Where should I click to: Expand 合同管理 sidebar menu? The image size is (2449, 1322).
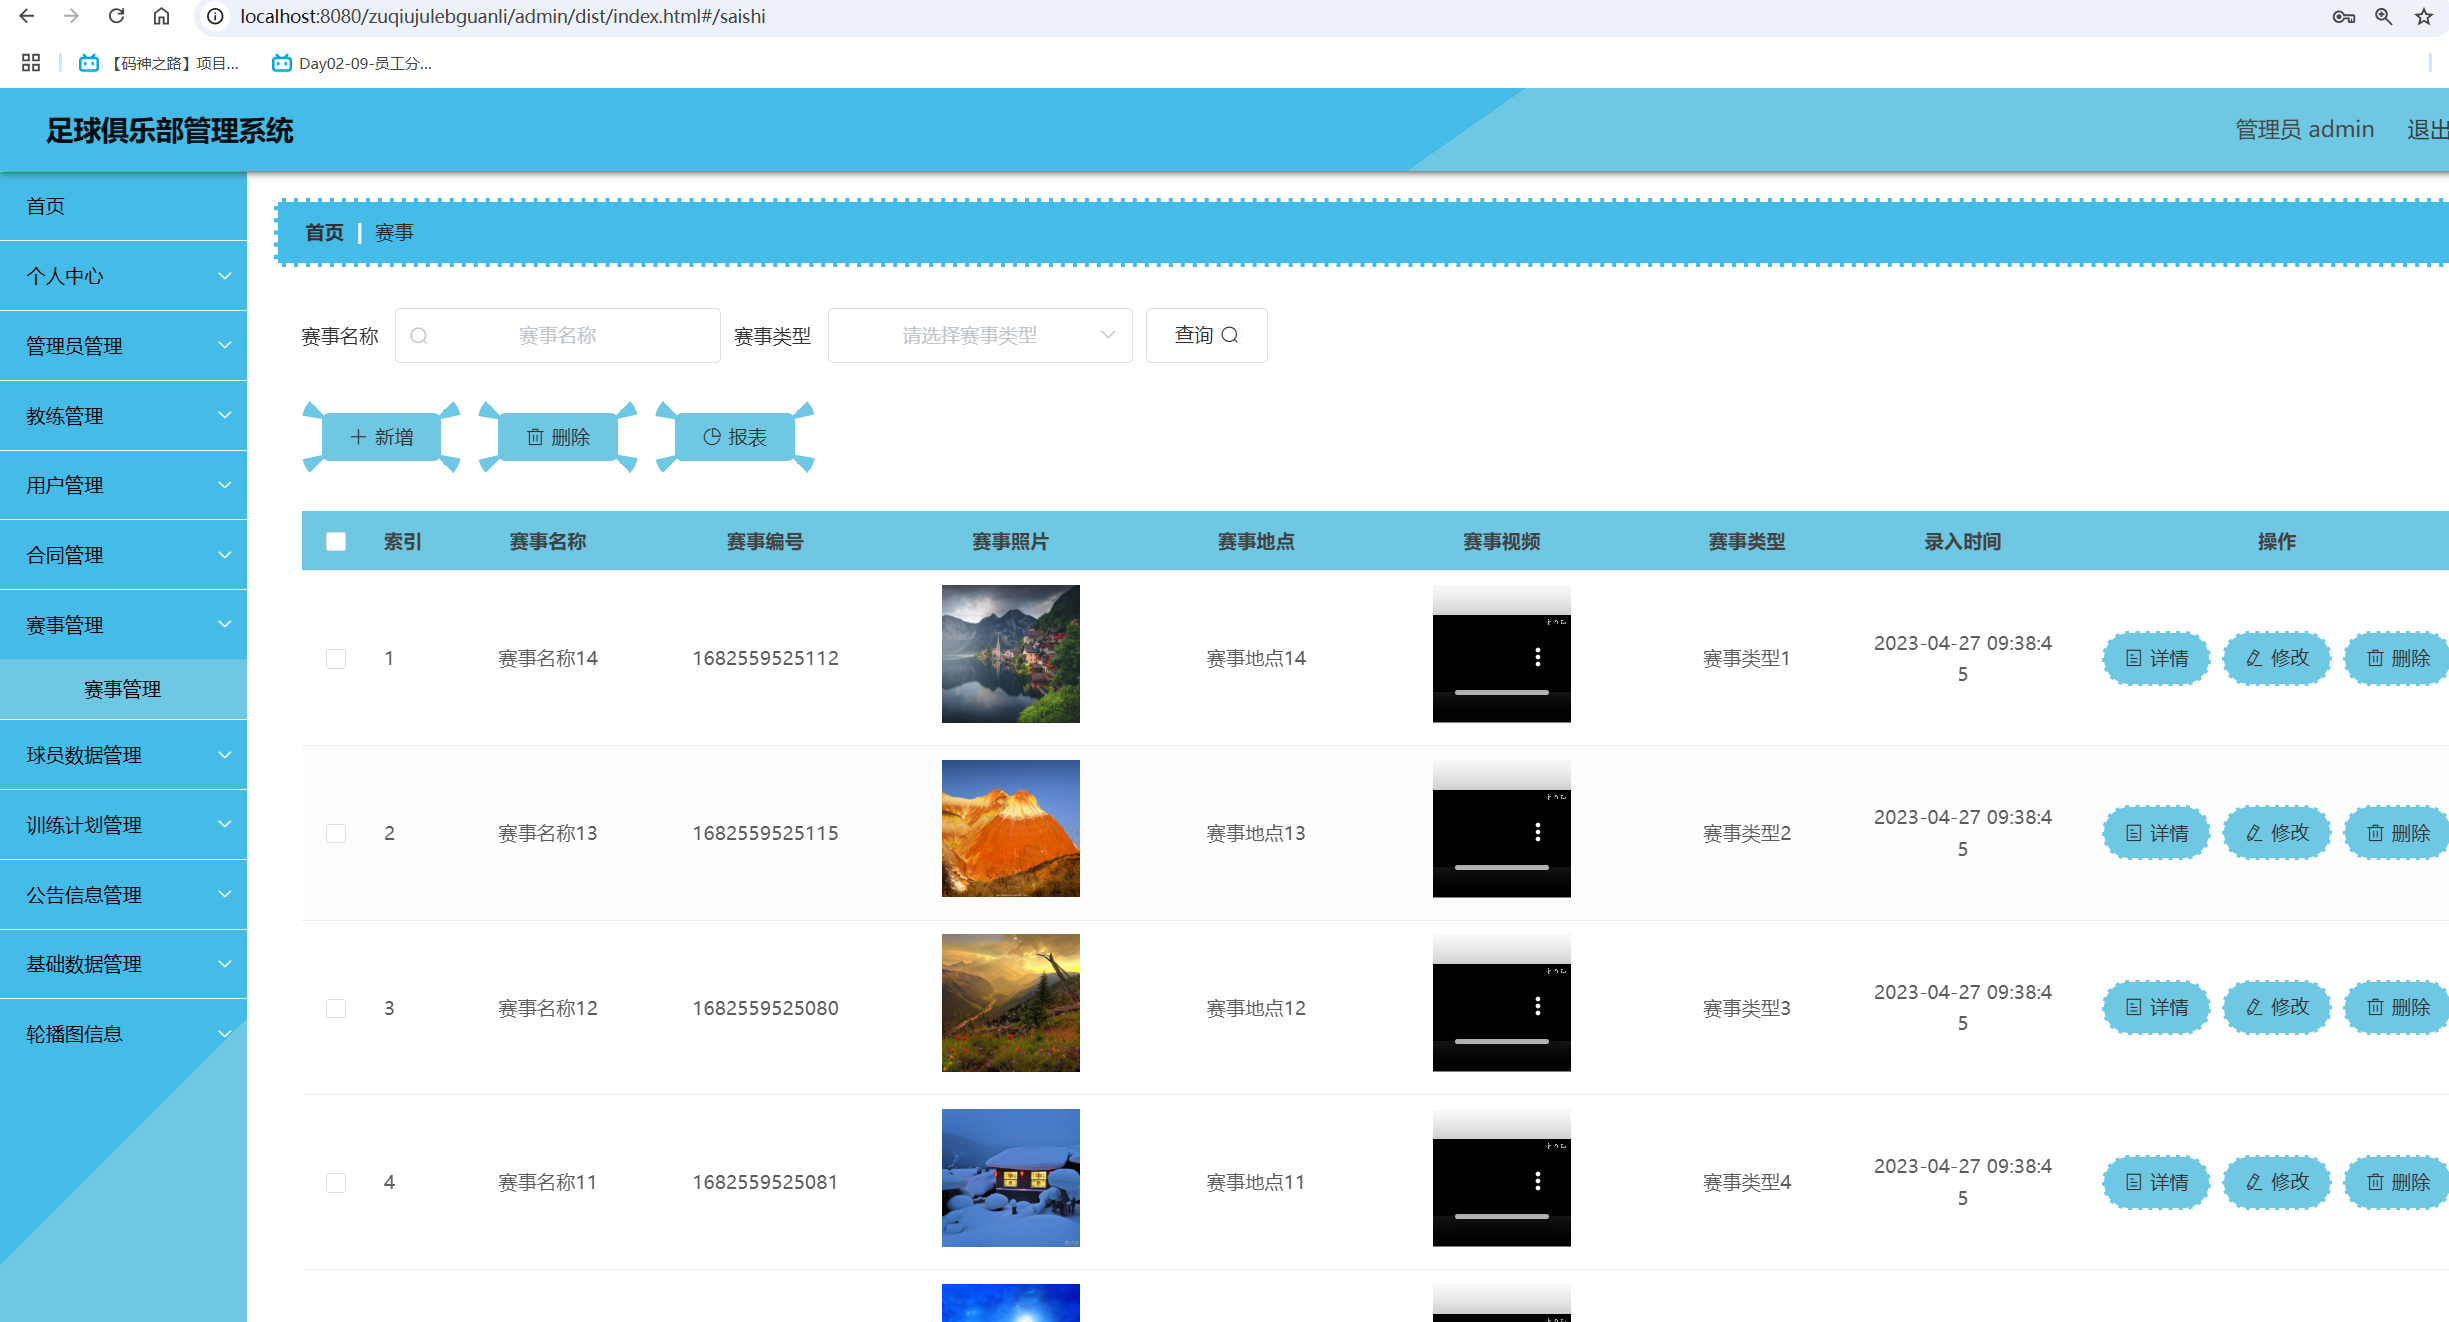pyautogui.click(x=123, y=555)
